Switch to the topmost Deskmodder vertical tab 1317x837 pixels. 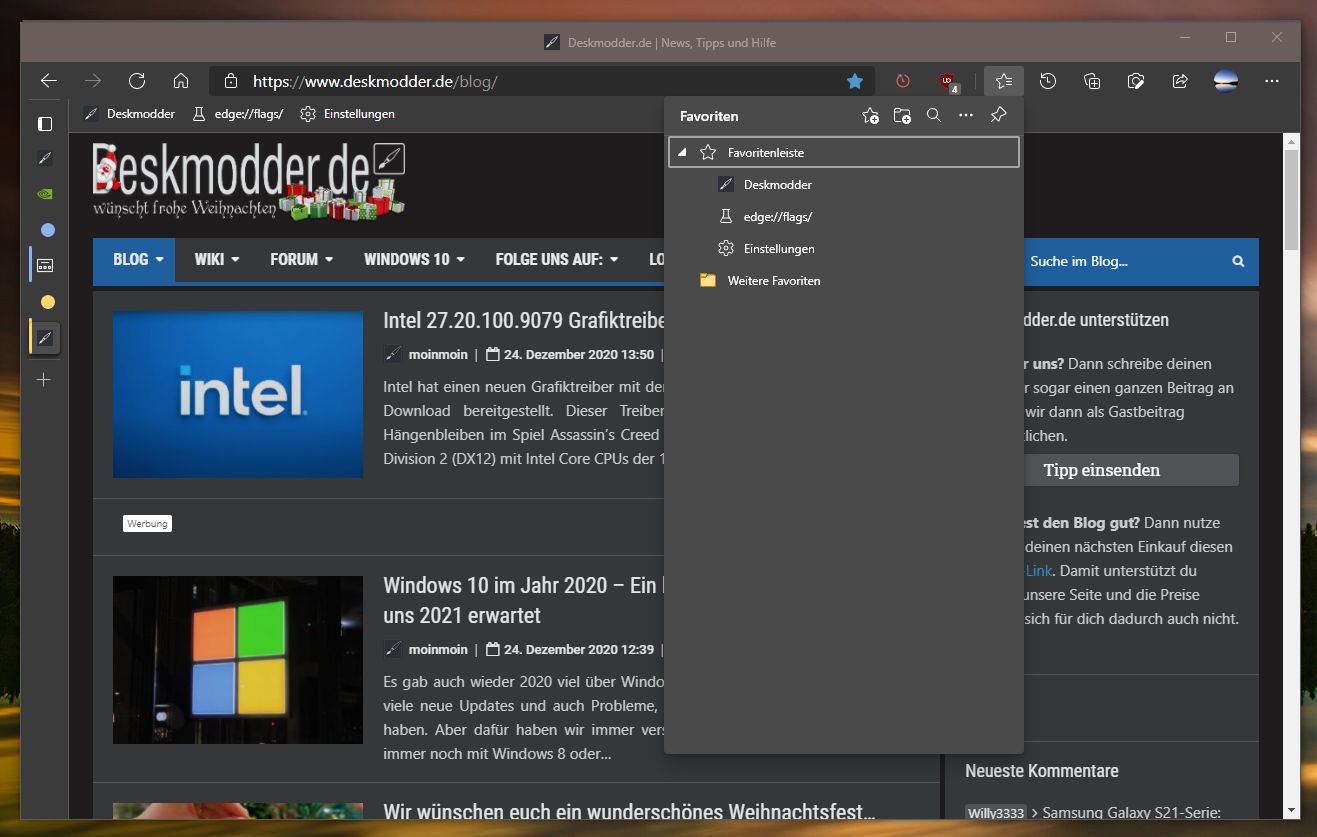45,158
